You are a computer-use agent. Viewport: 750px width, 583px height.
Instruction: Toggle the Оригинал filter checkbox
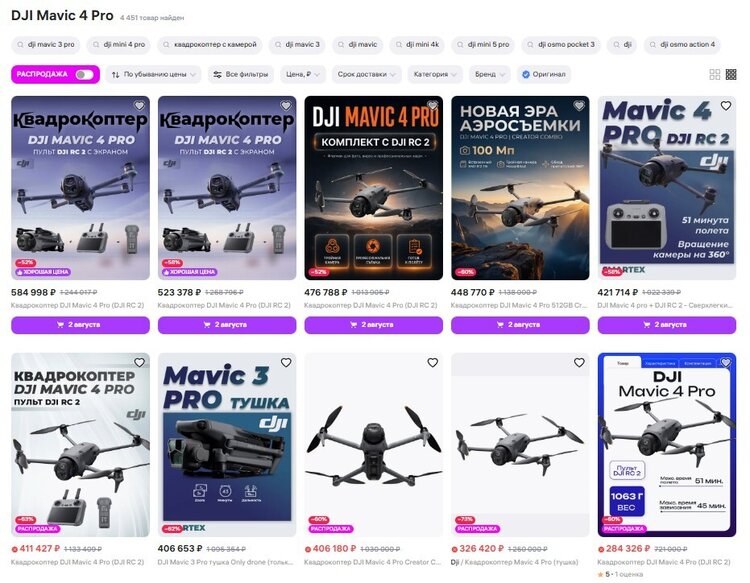pos(544,74)
